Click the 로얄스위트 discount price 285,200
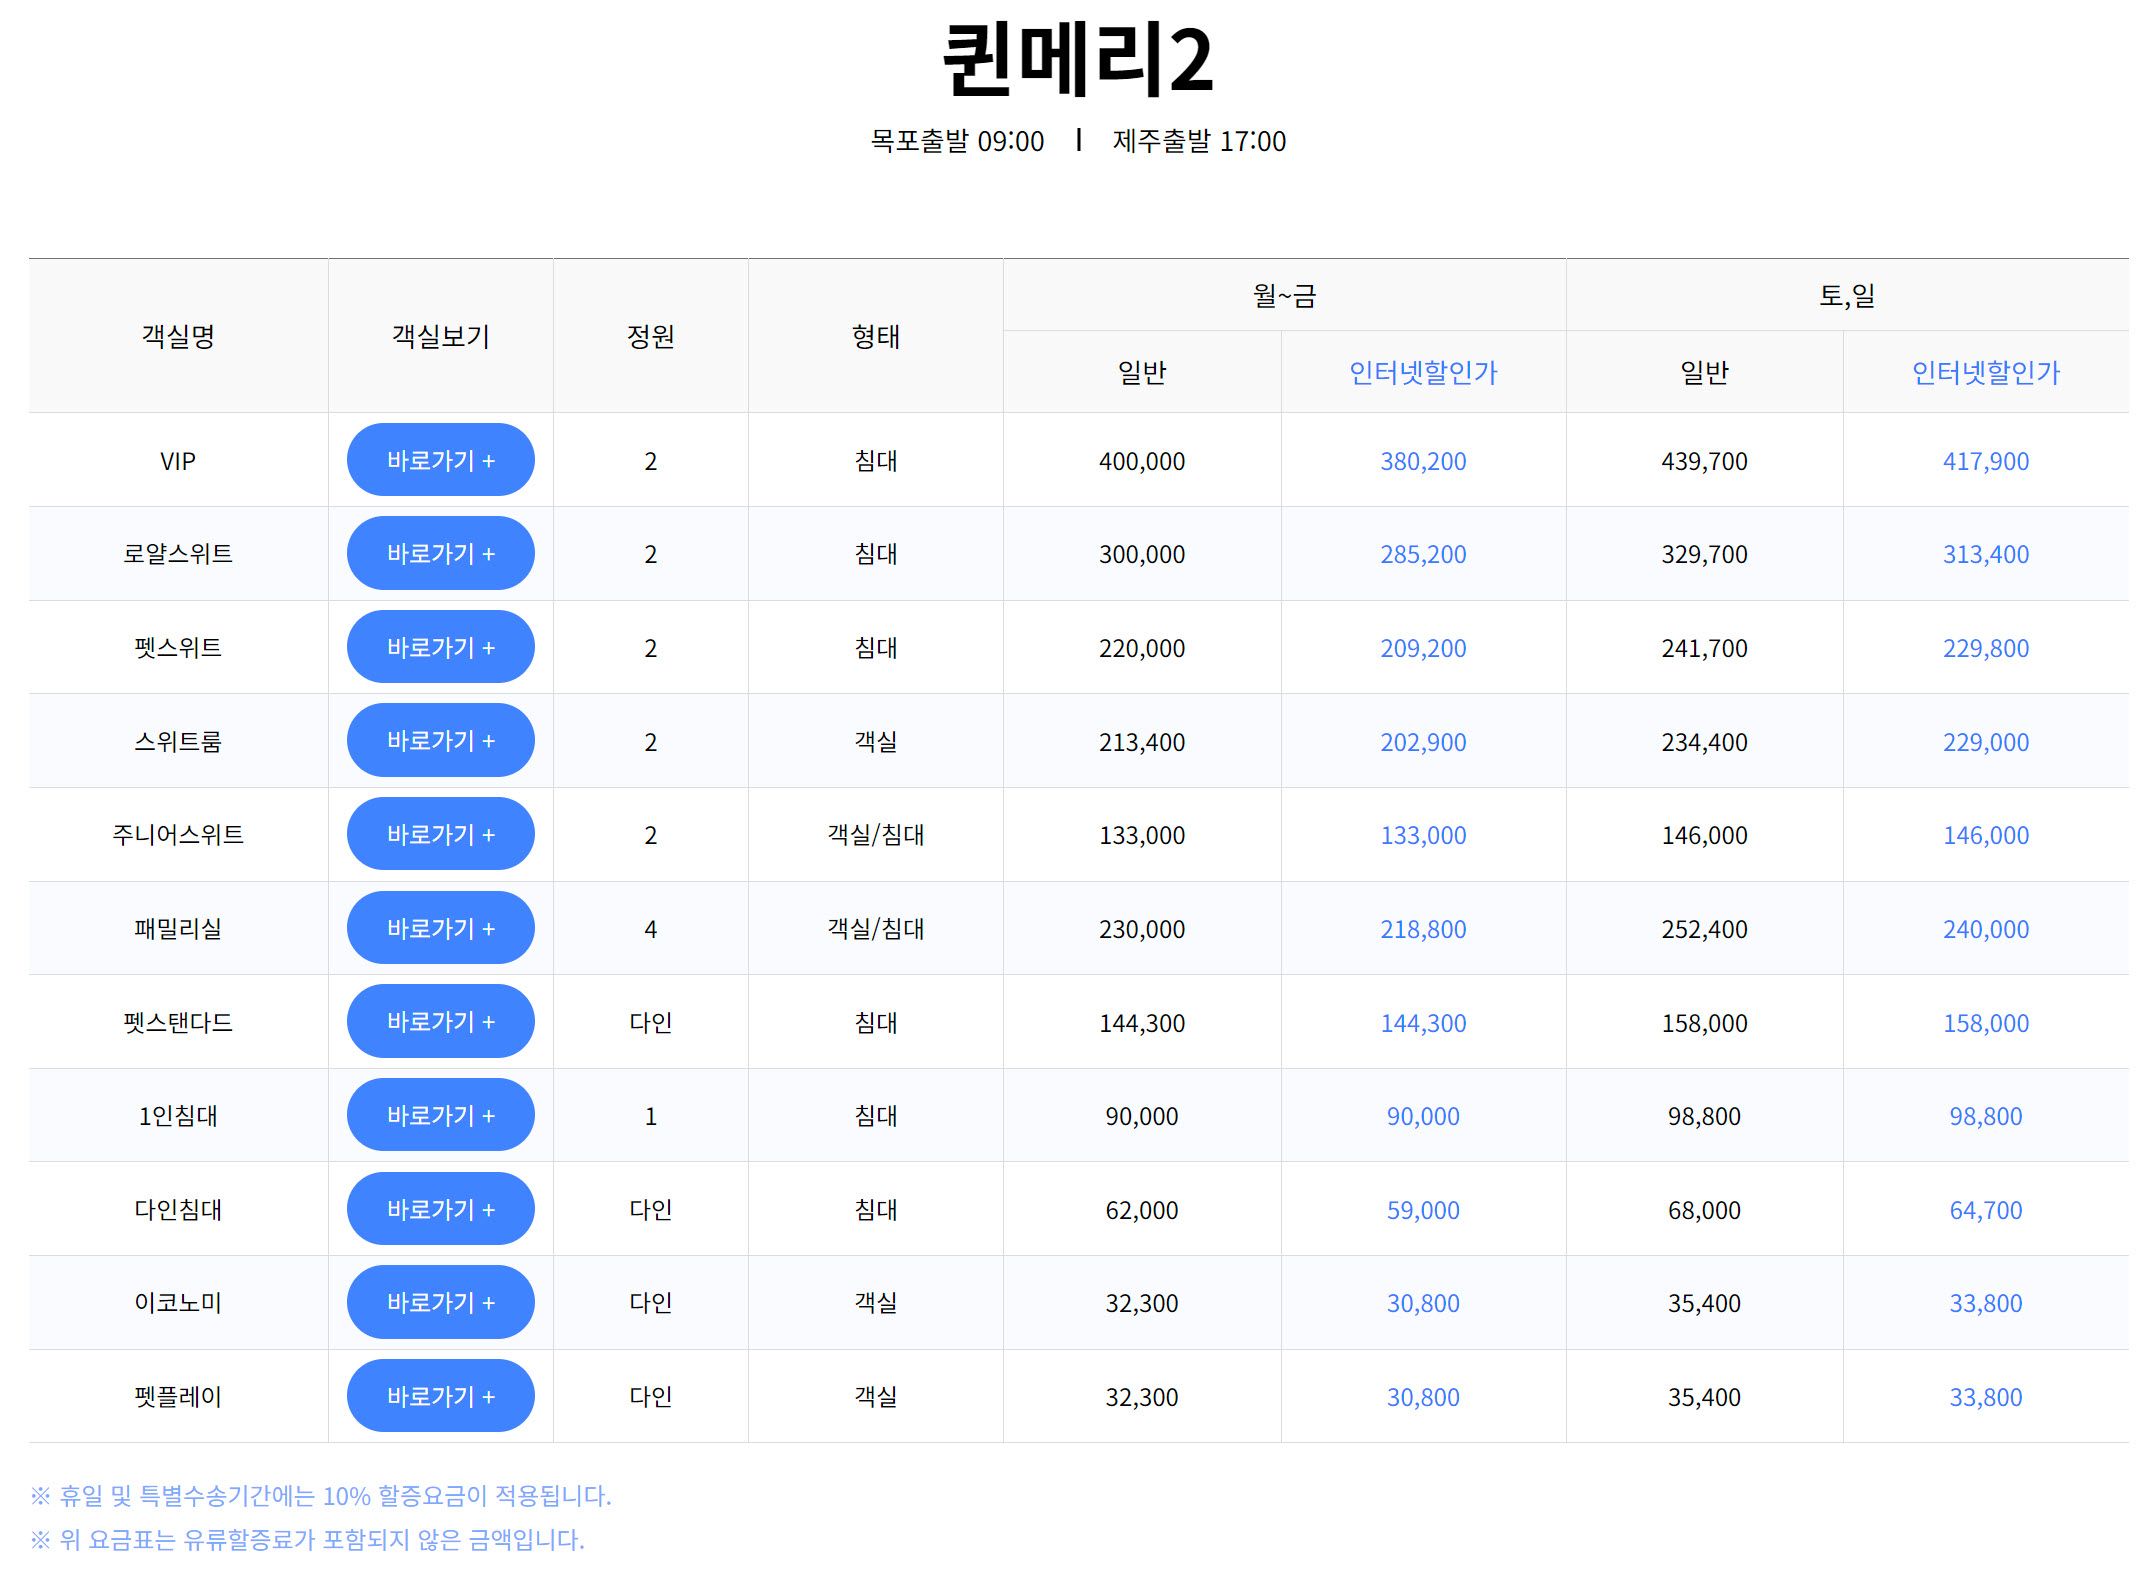 click(x=1423, y=554)
